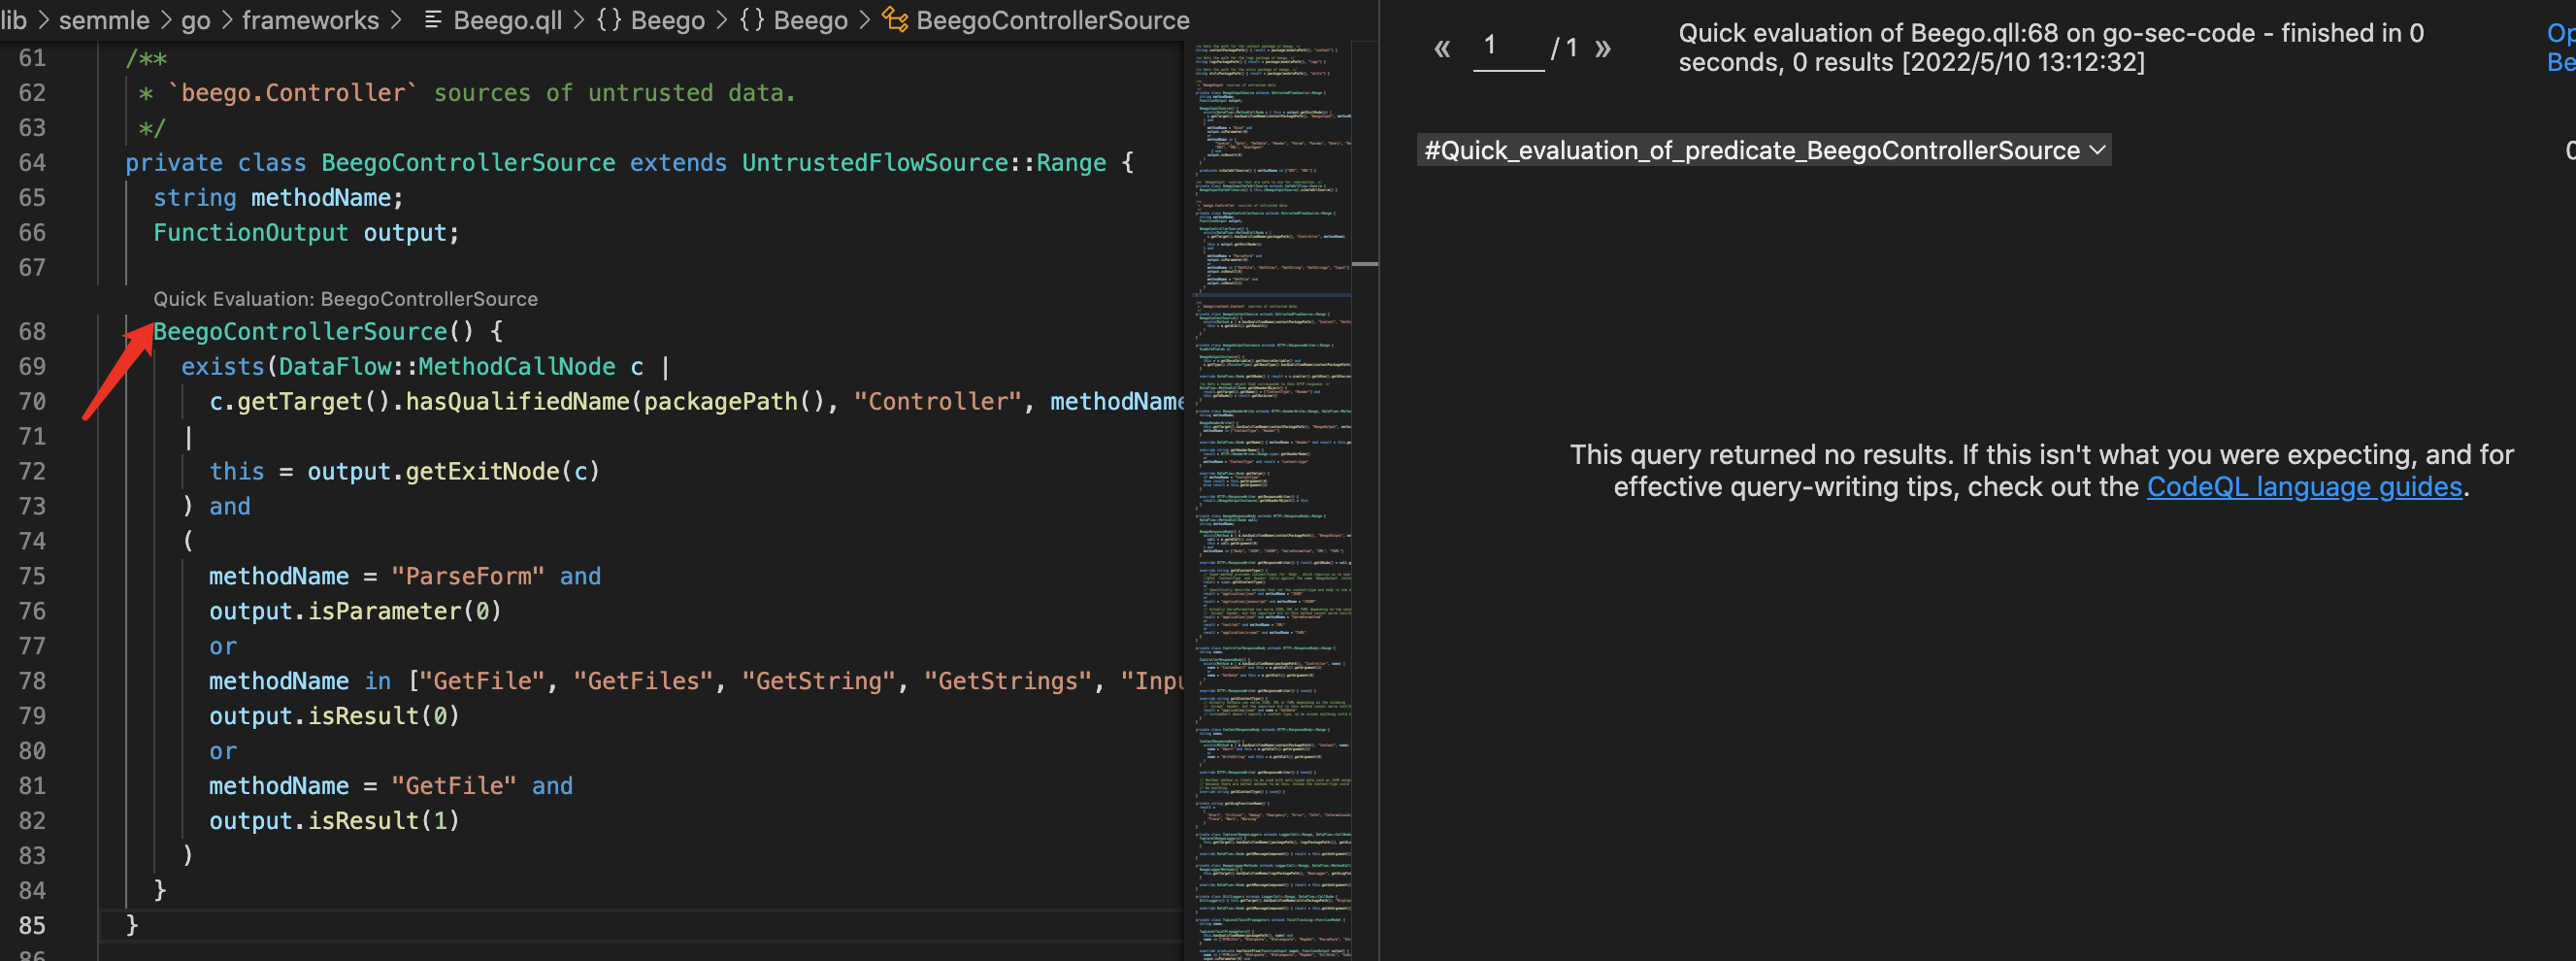Image resolution: width=2576 pixels, height=961 pixels.
Task: Click 'output.isResult(0)' on line 79
Action: pyautogui.click(x=334, y=716)
